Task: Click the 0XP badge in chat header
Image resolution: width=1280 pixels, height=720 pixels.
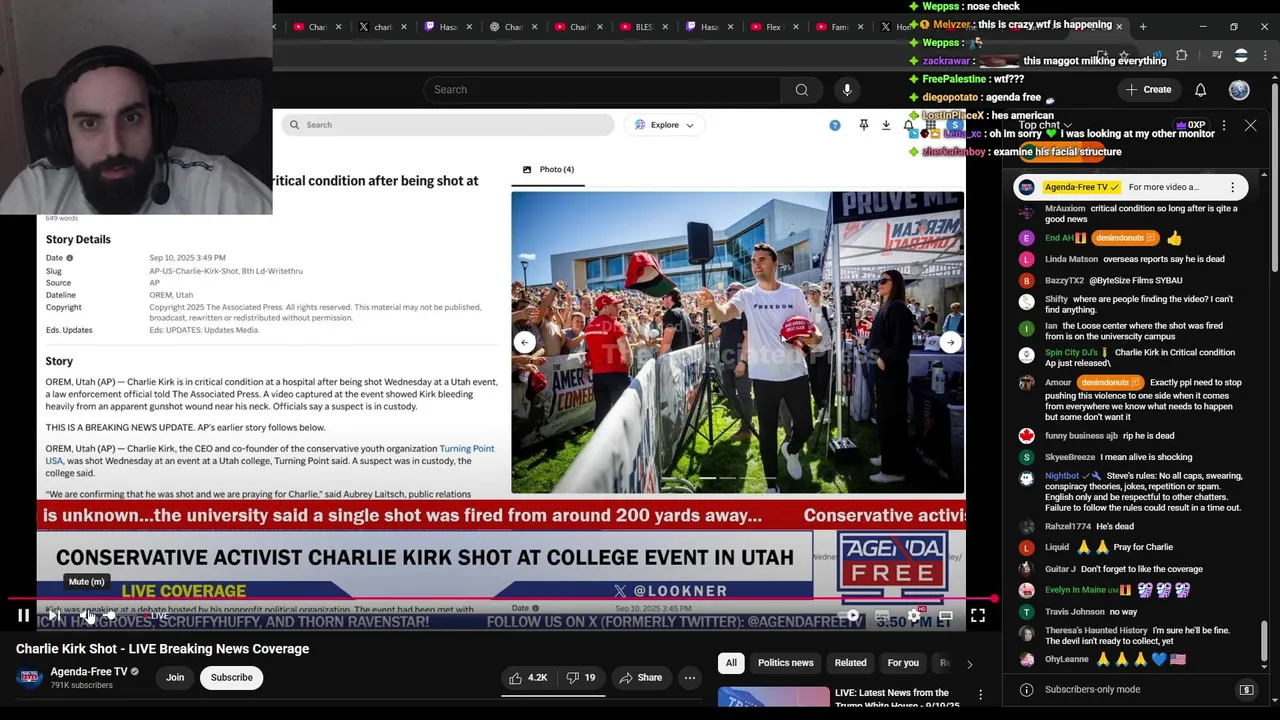Action: [1190, 125]
